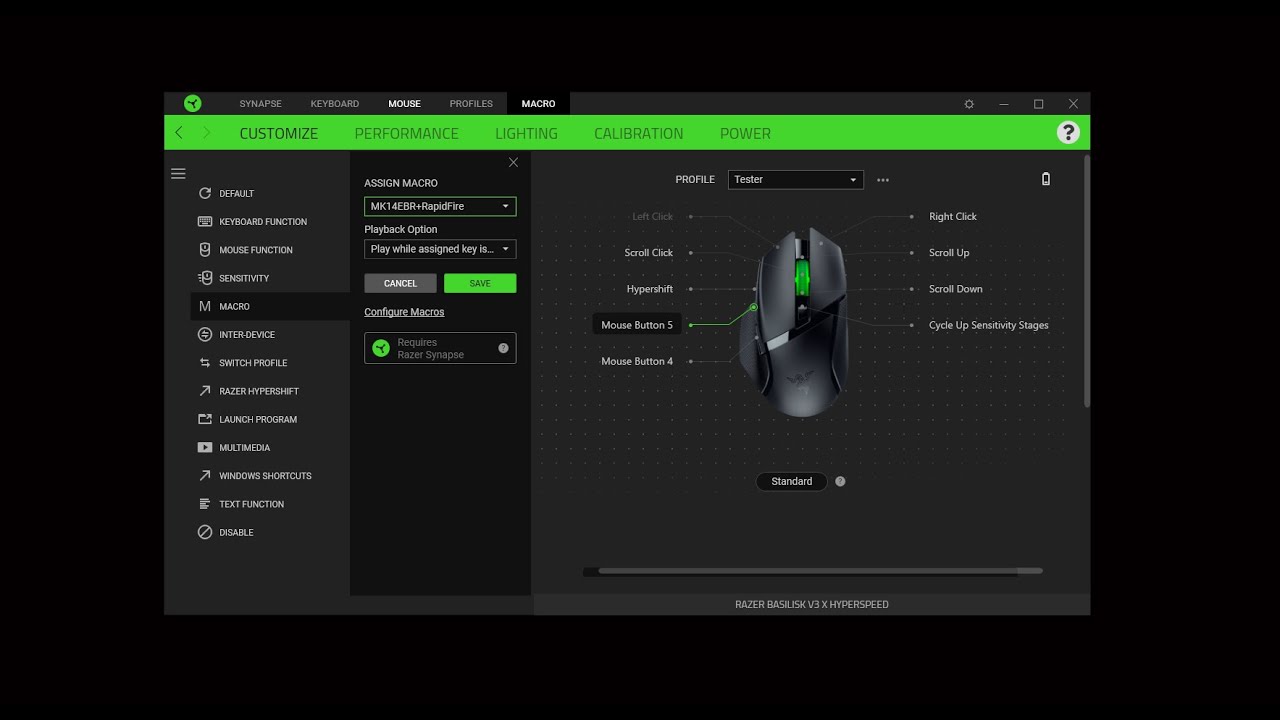Image resolution: width=1280 pixels, height=720 pixels.
Task: Select Scroll Down assignment
Action: [956, 289]
